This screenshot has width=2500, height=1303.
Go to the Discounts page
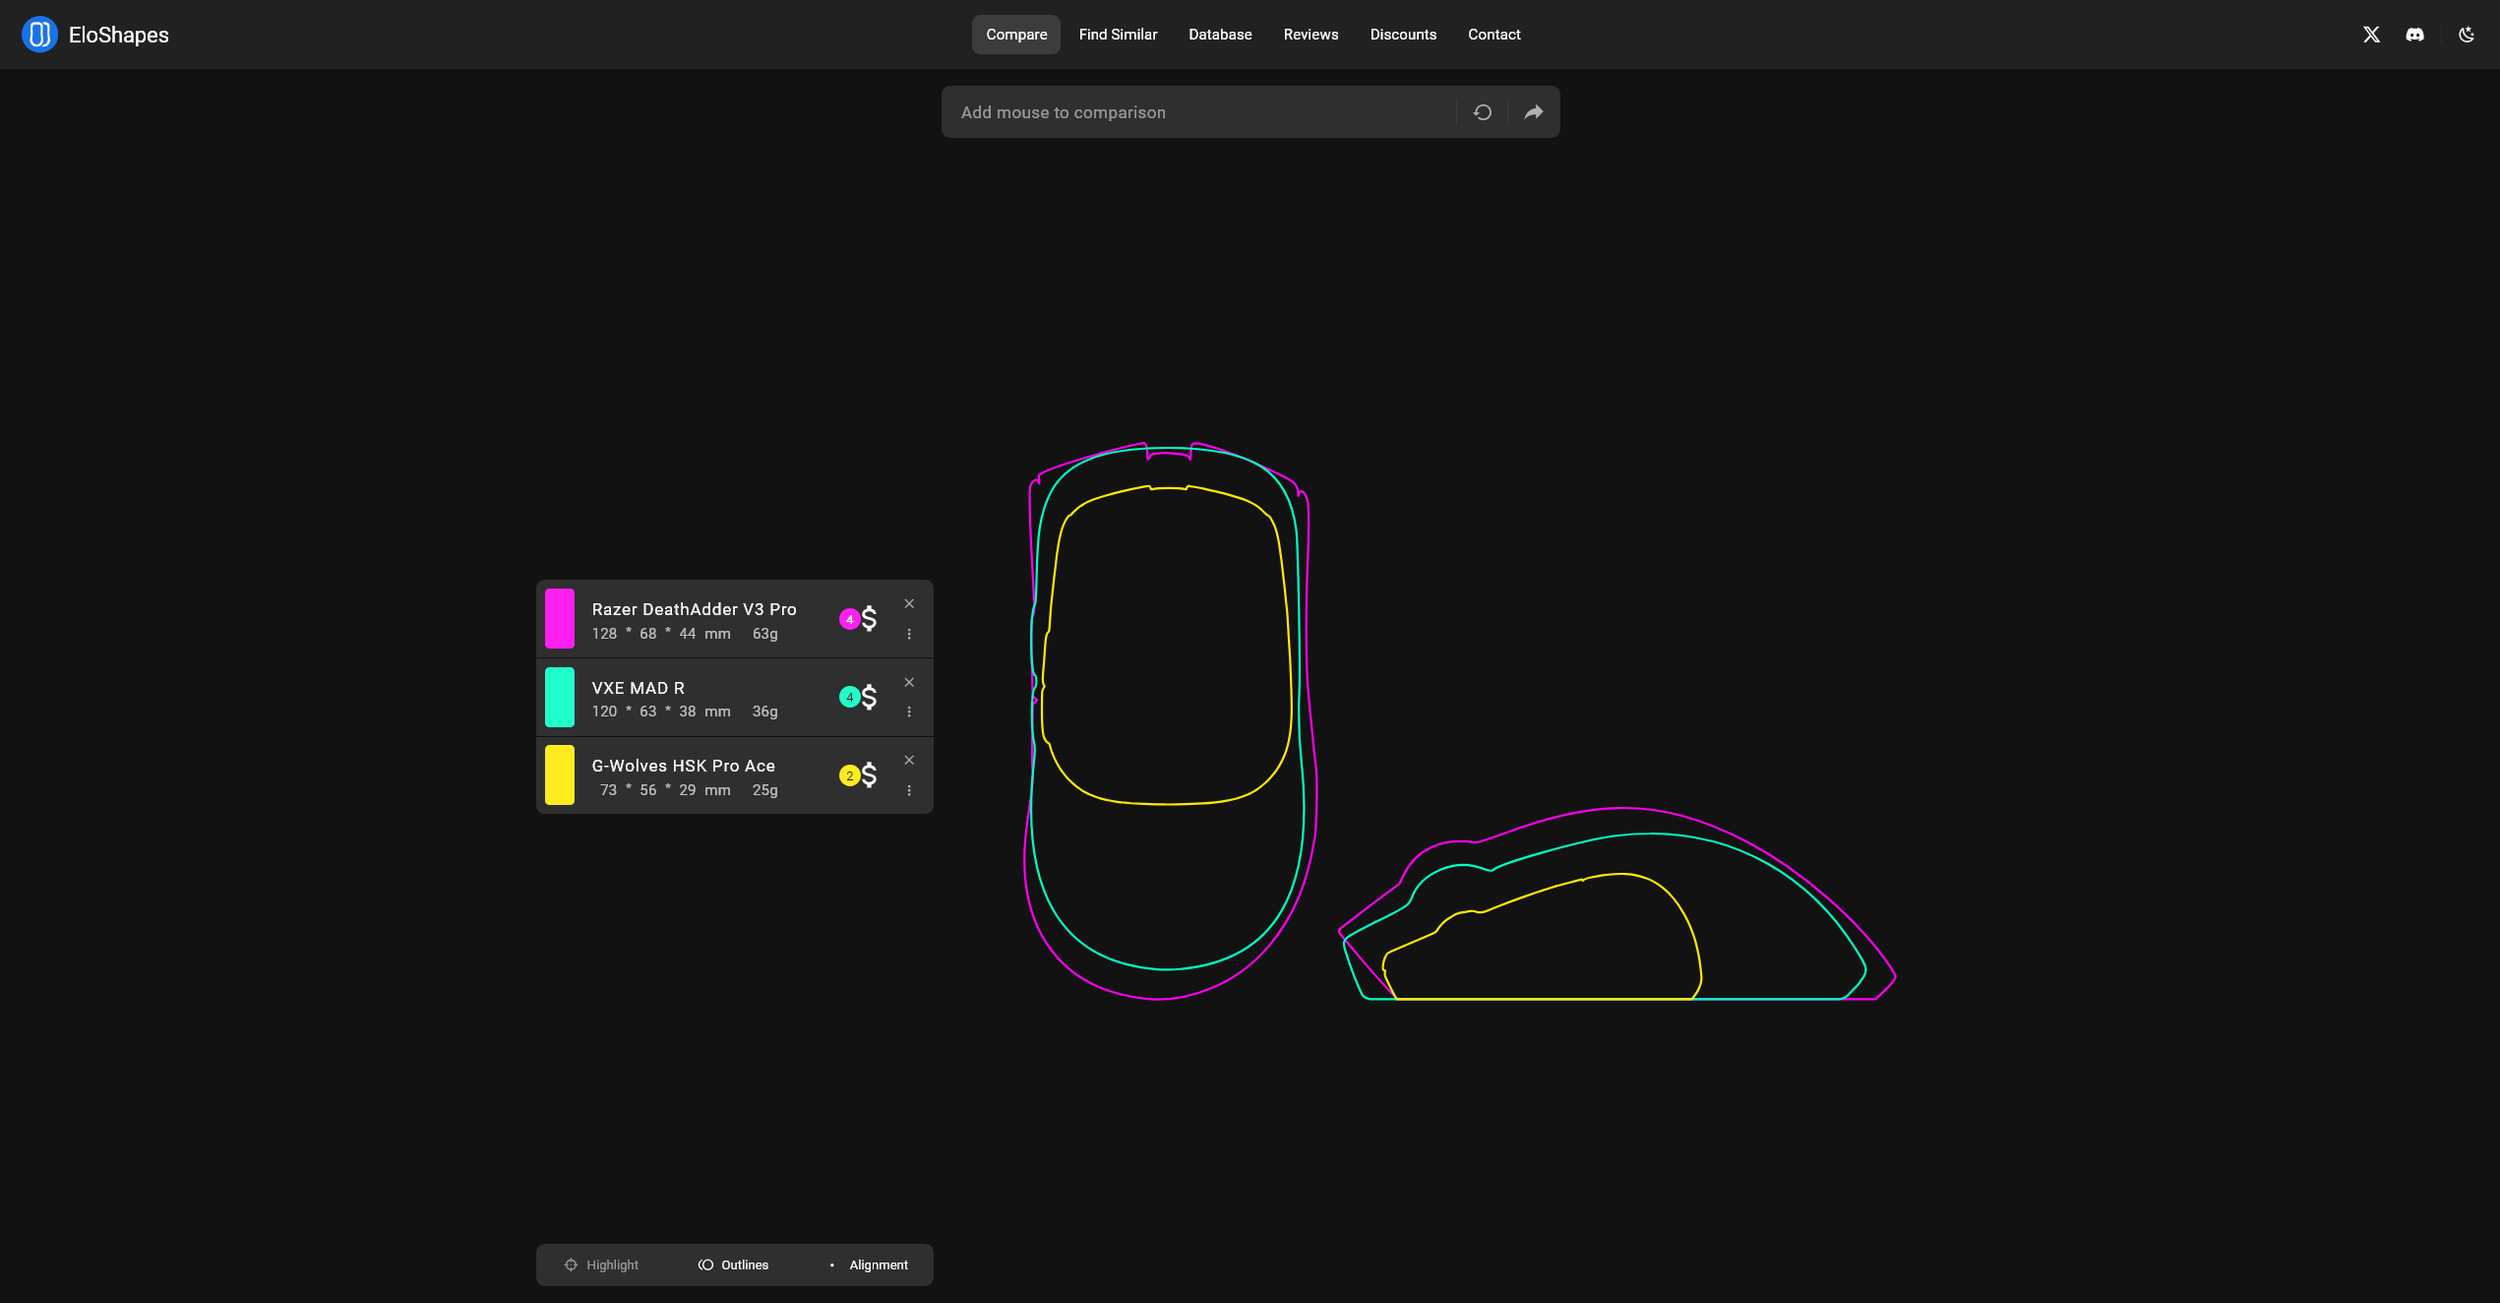(x=1402, y=34)
